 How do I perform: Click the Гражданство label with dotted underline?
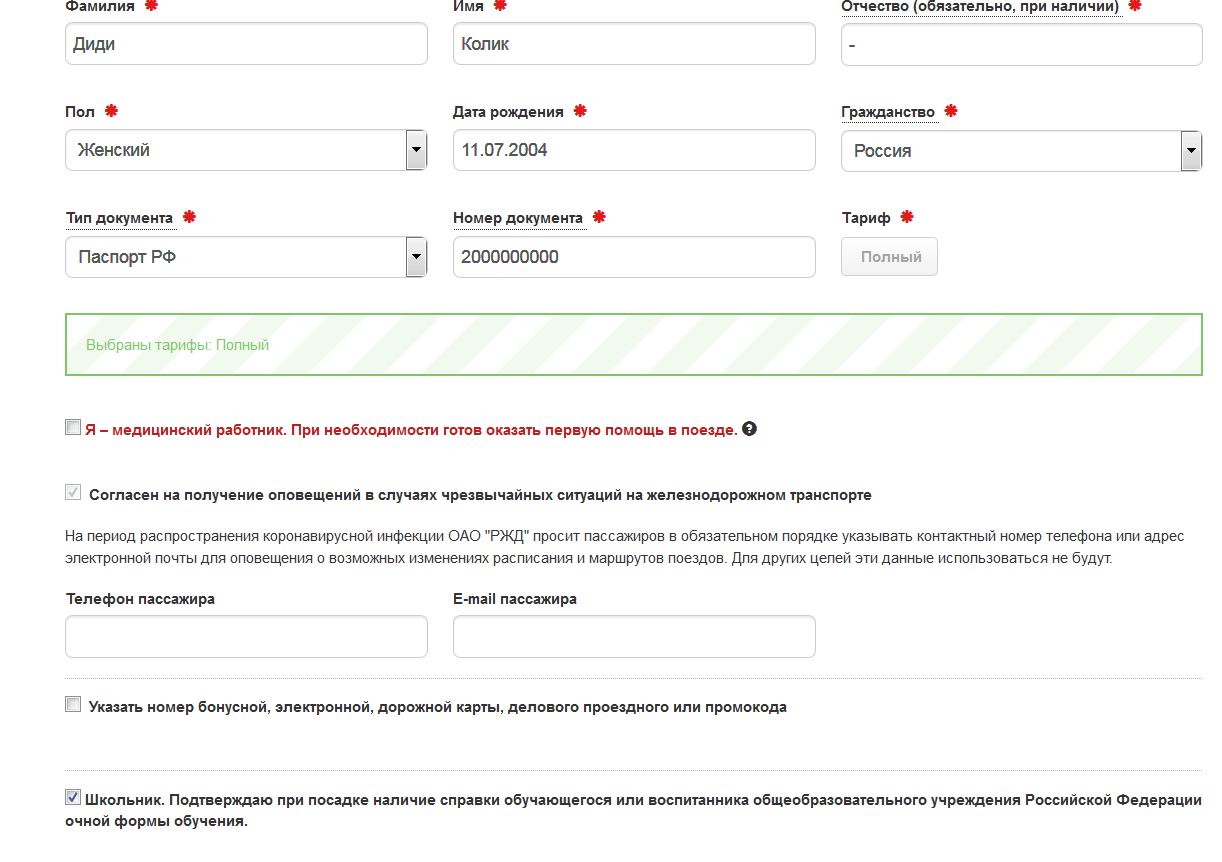click(888, 112)
